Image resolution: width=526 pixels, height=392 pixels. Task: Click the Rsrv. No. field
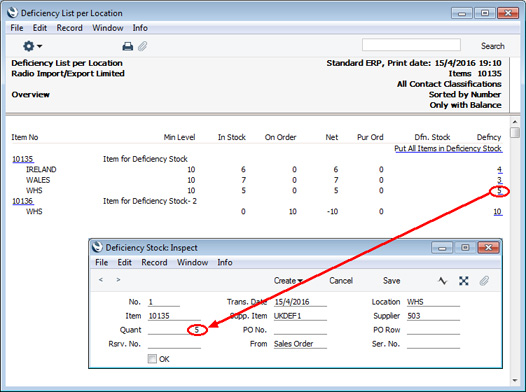coord(174,344)
